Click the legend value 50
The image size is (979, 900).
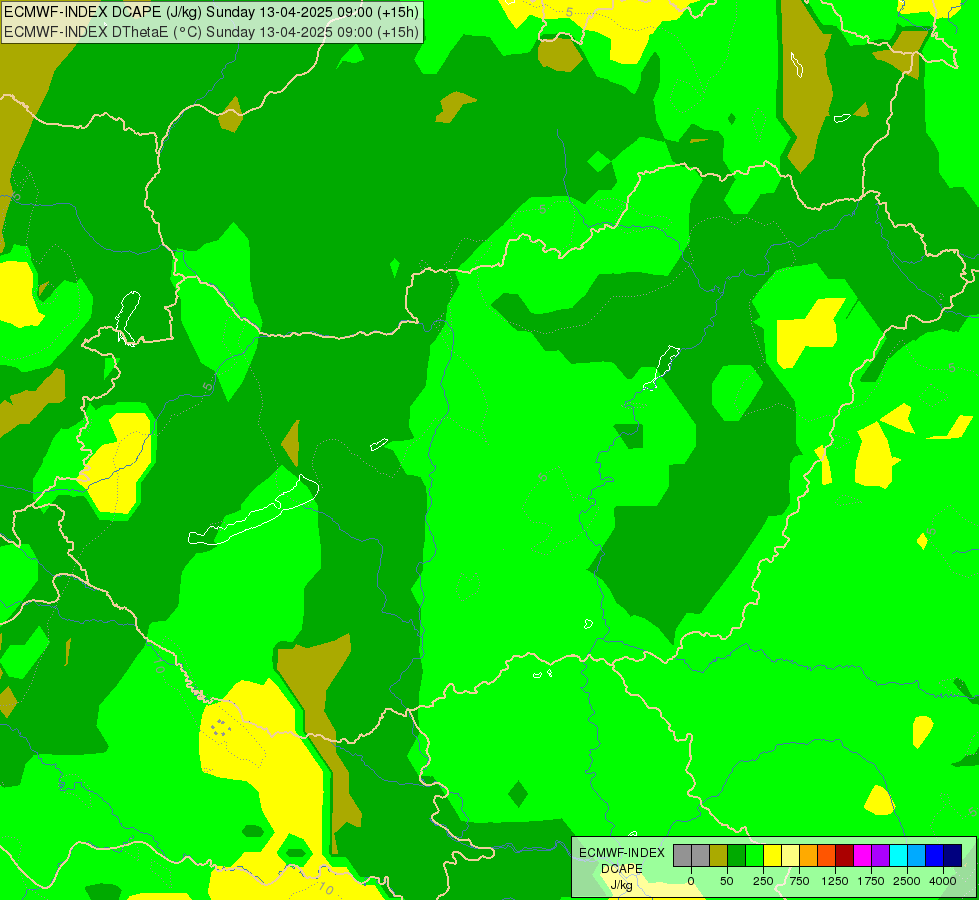point(727,881)
